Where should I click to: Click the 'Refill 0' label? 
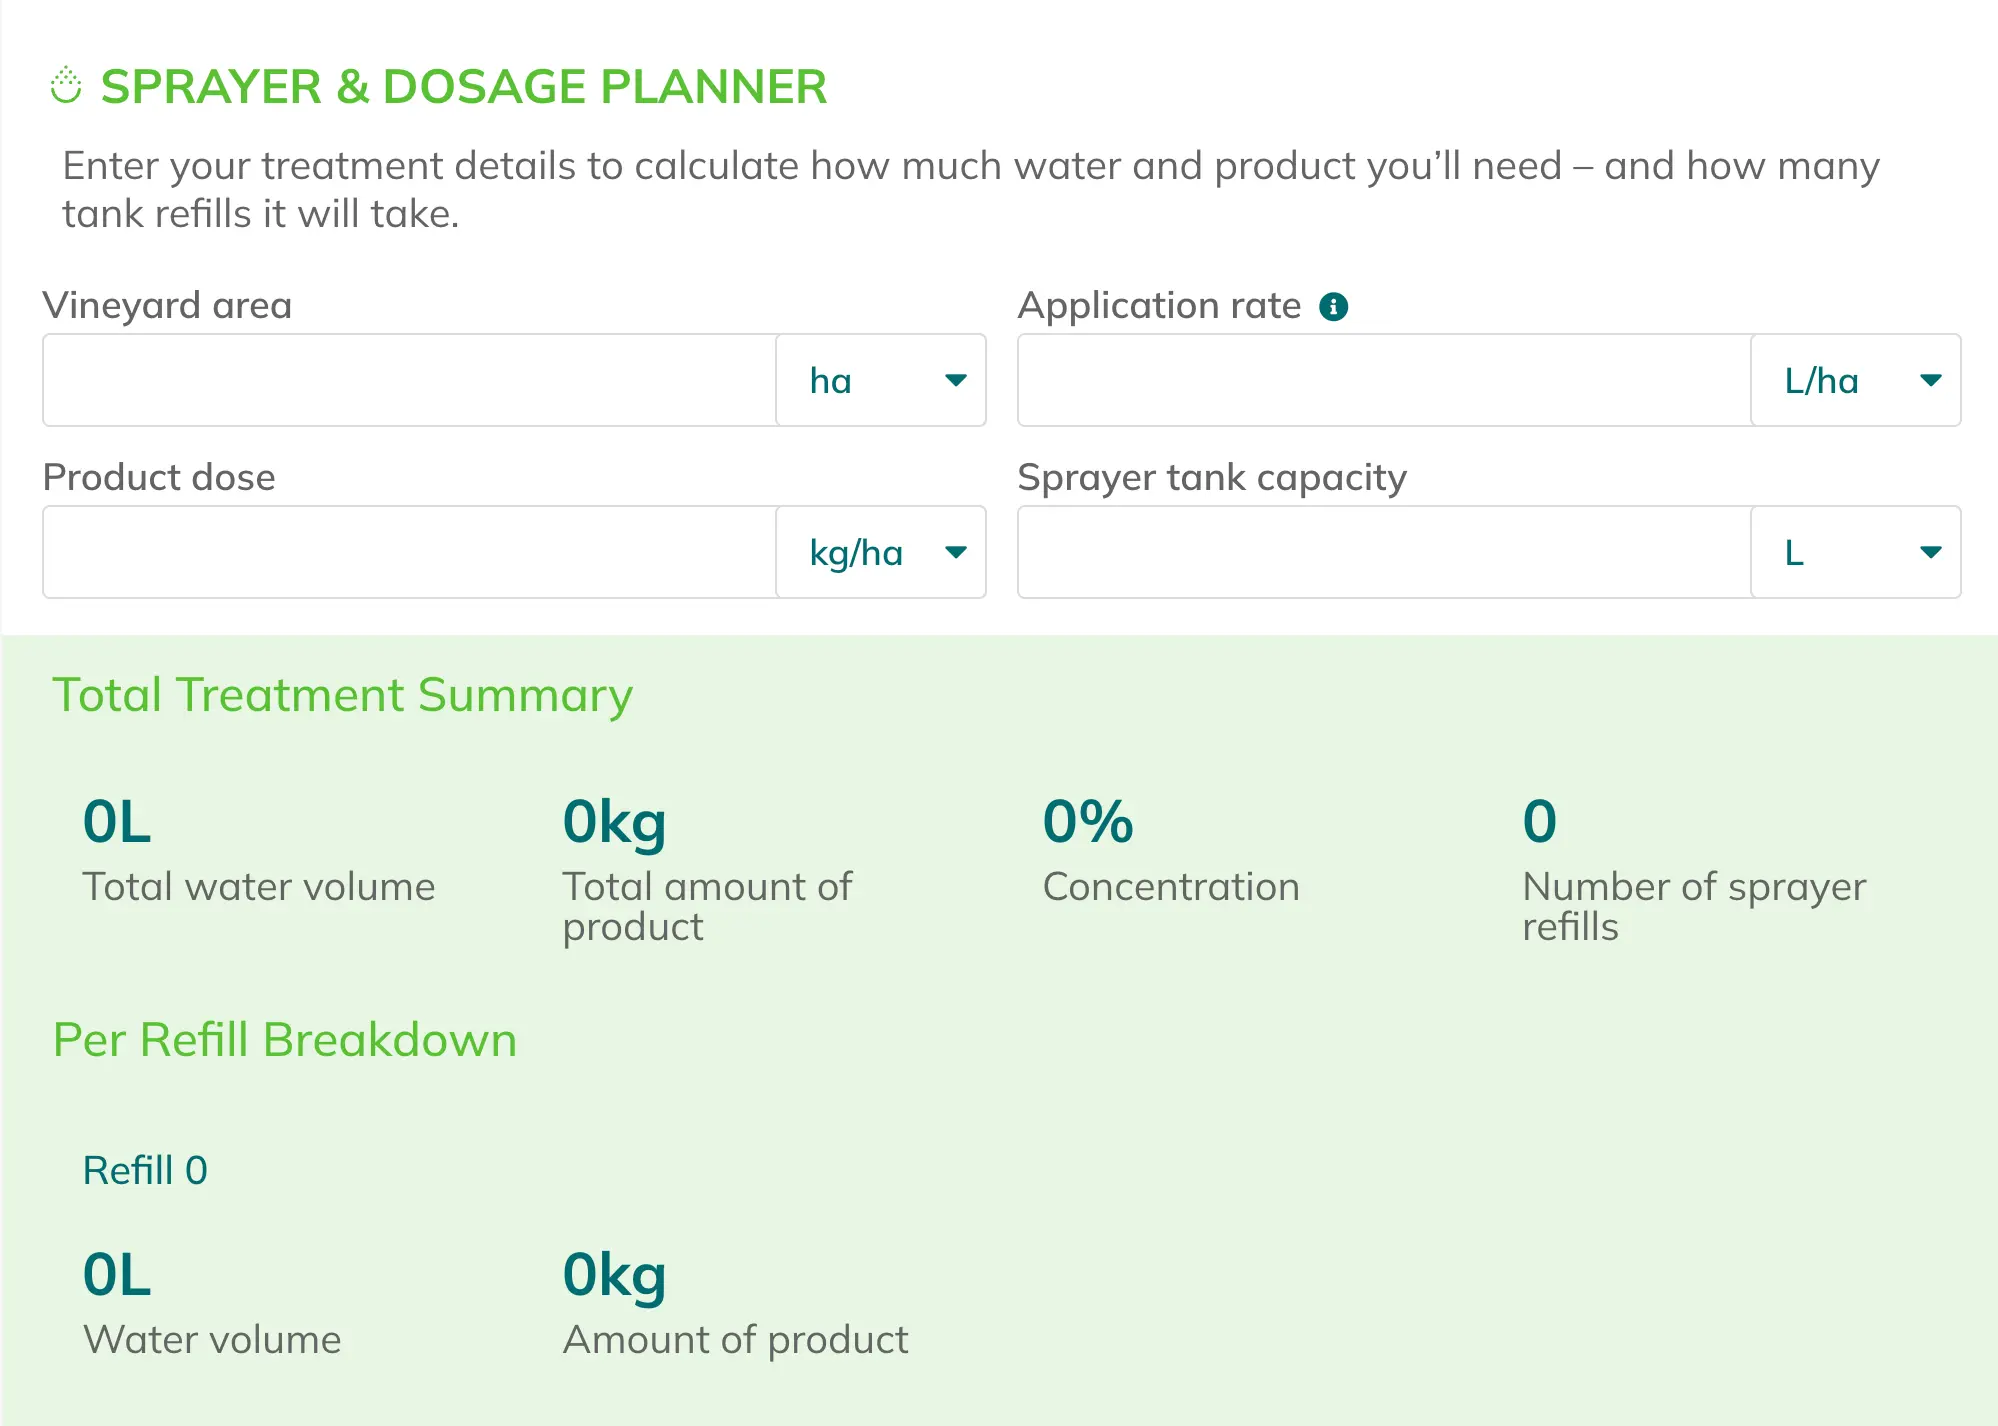[145, 1170]
